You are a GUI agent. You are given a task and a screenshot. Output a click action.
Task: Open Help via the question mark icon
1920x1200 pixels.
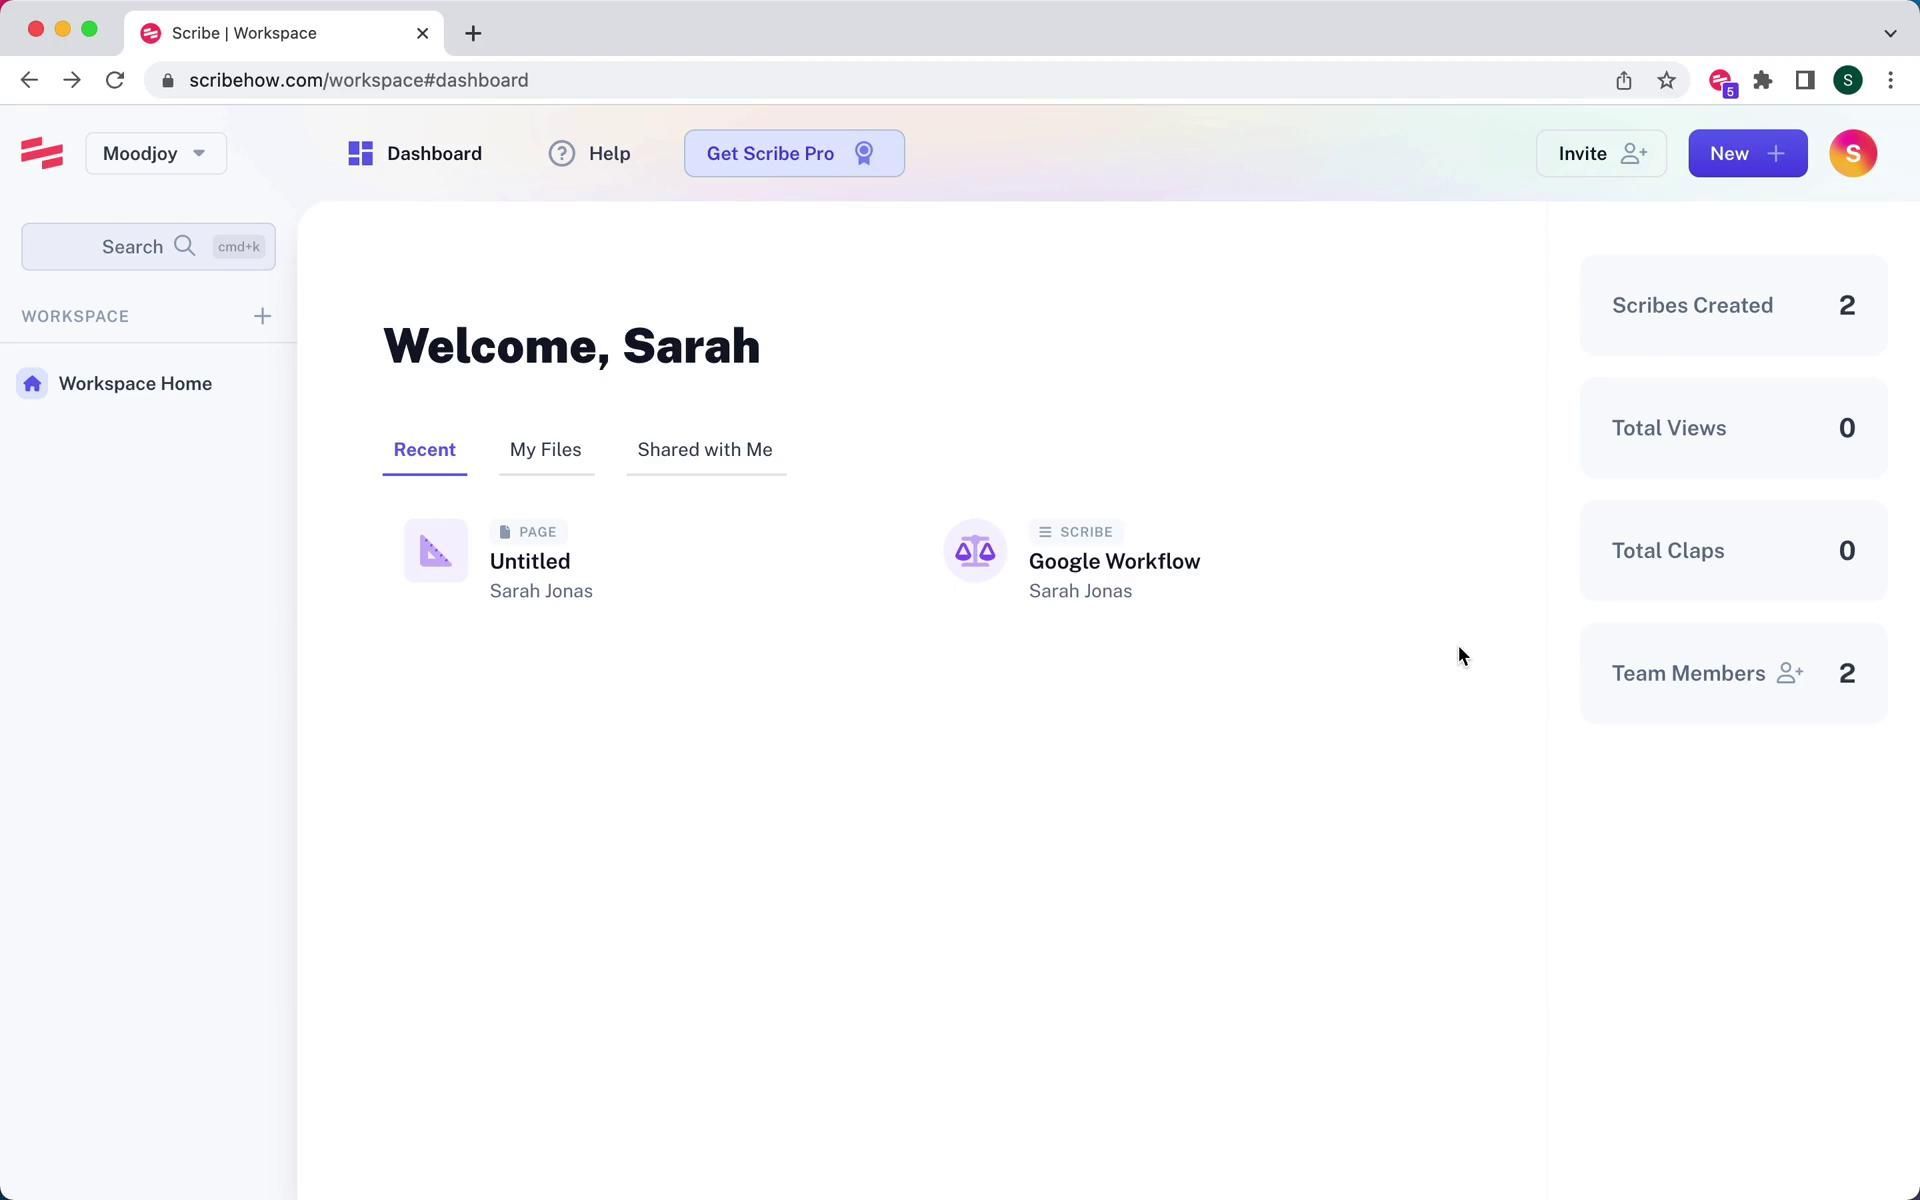(561, 153)
